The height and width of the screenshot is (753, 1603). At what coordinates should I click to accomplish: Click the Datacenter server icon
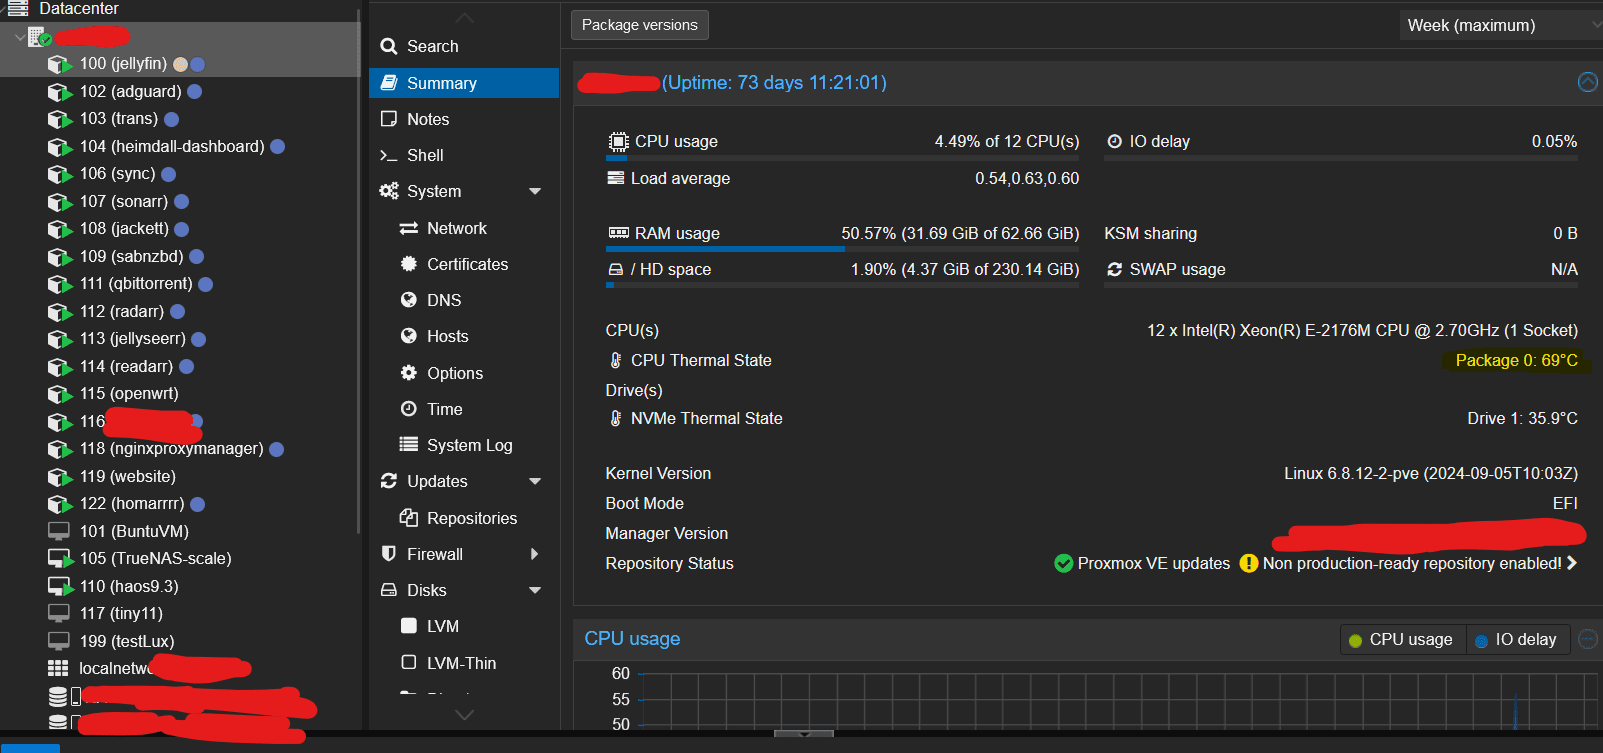tap(18, 8)
